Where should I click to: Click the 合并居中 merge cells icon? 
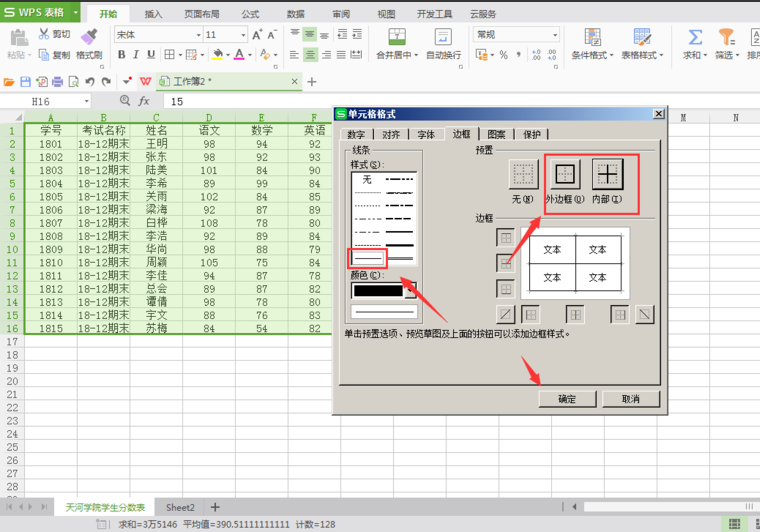pos(393,36)
